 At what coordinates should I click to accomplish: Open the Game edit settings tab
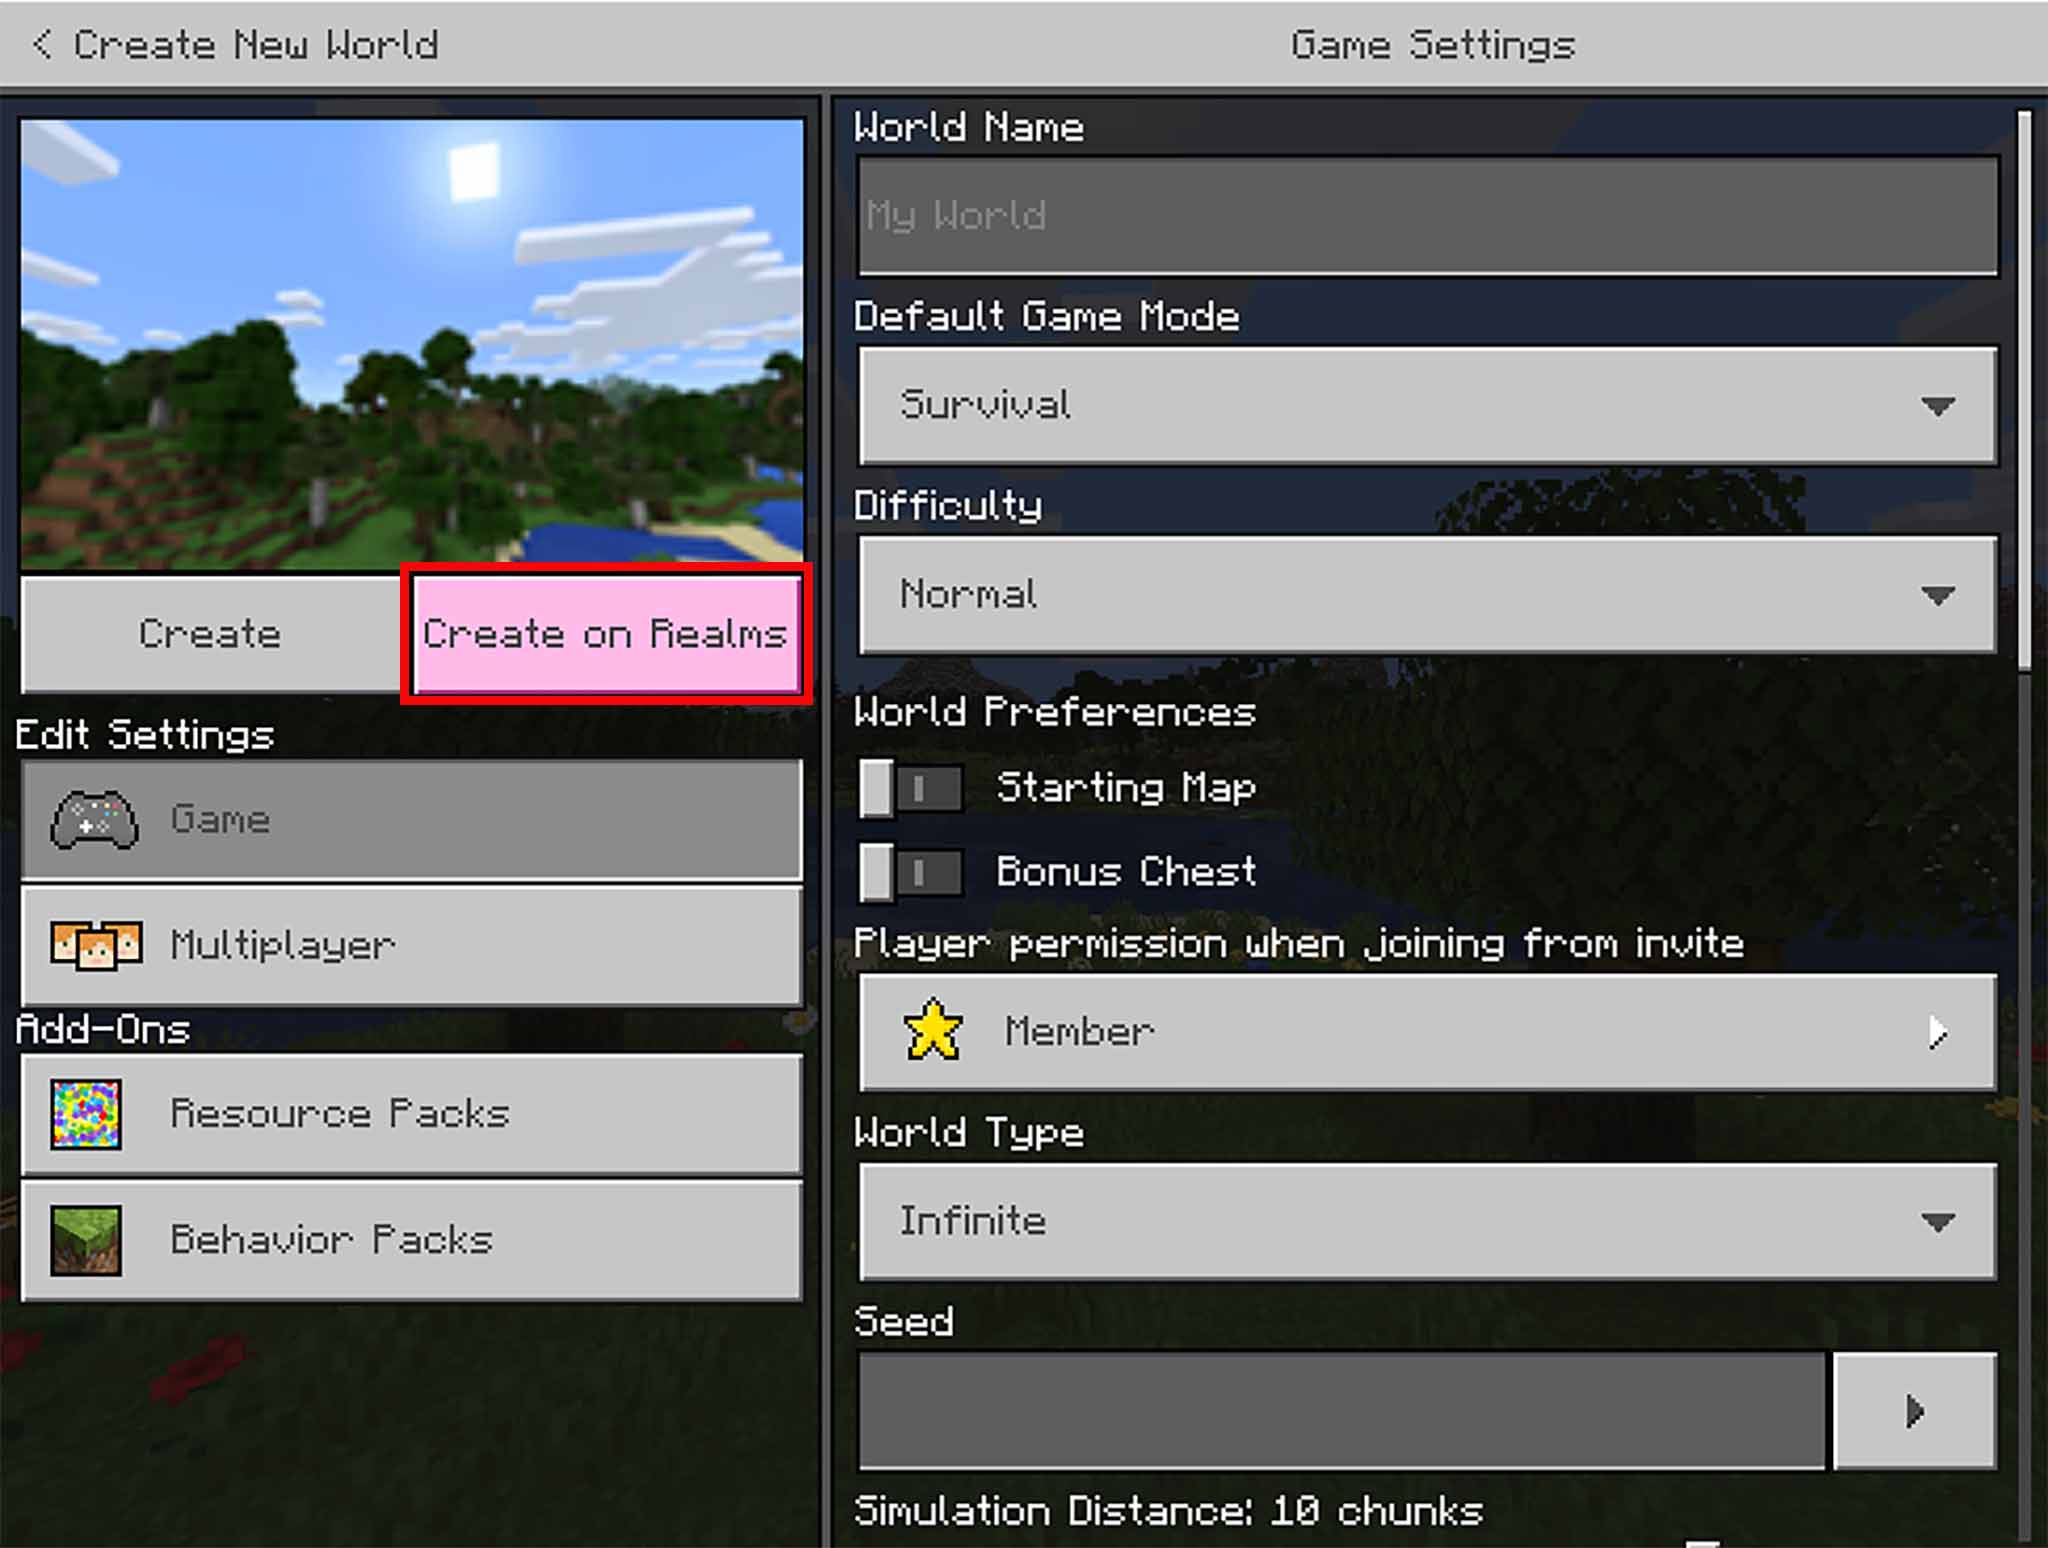(x=413, y=816)
